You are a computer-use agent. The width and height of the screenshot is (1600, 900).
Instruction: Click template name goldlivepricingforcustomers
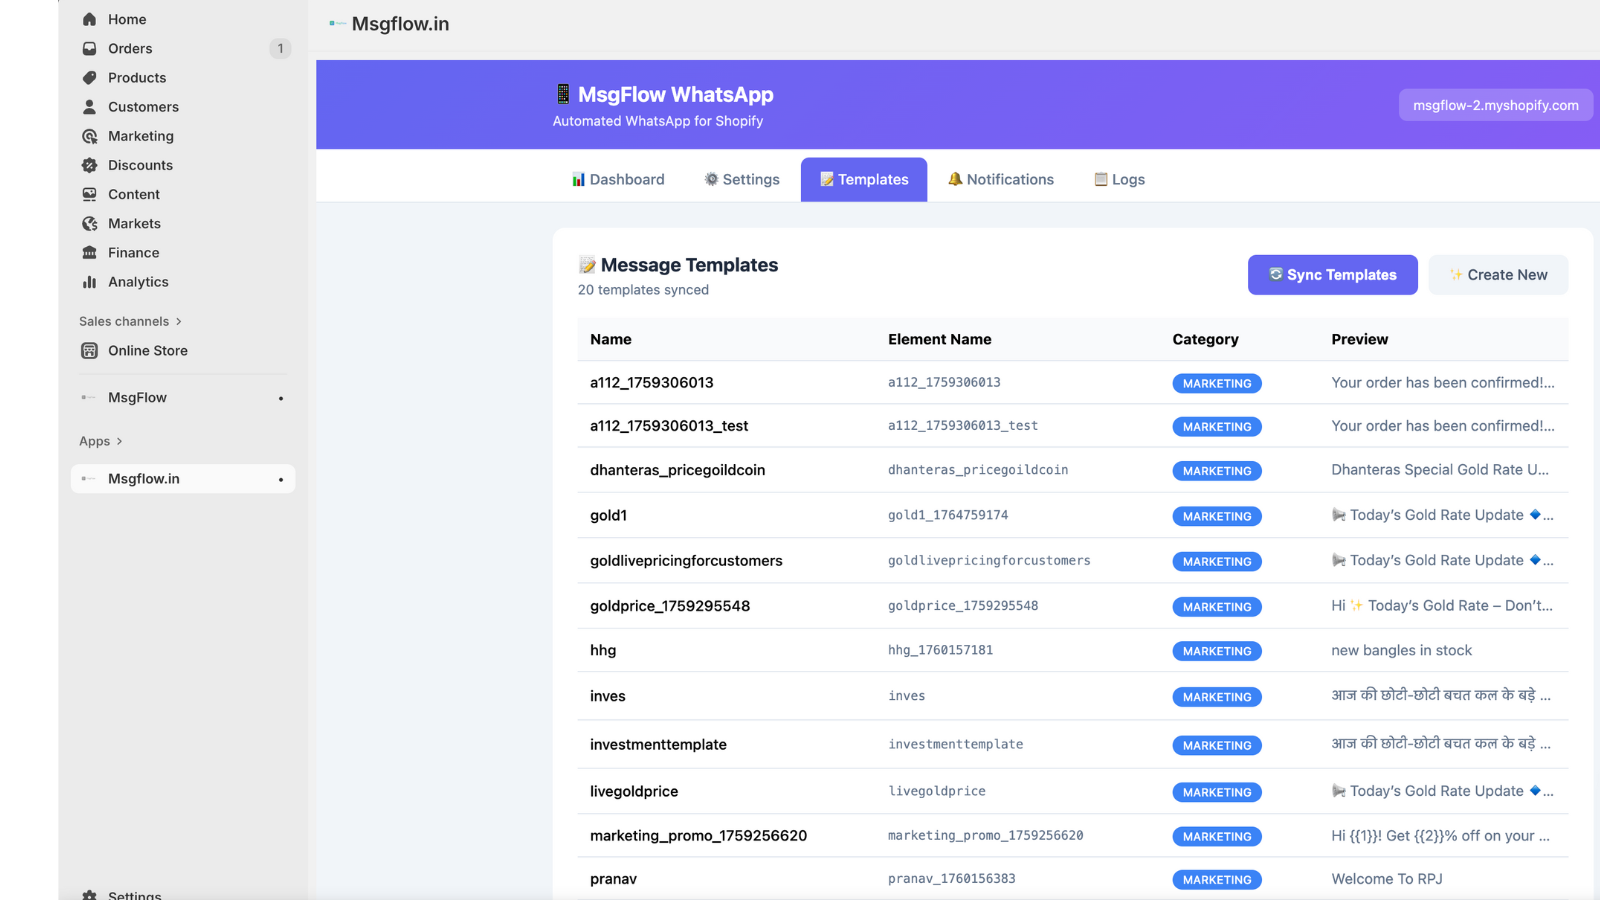(686, 561)
